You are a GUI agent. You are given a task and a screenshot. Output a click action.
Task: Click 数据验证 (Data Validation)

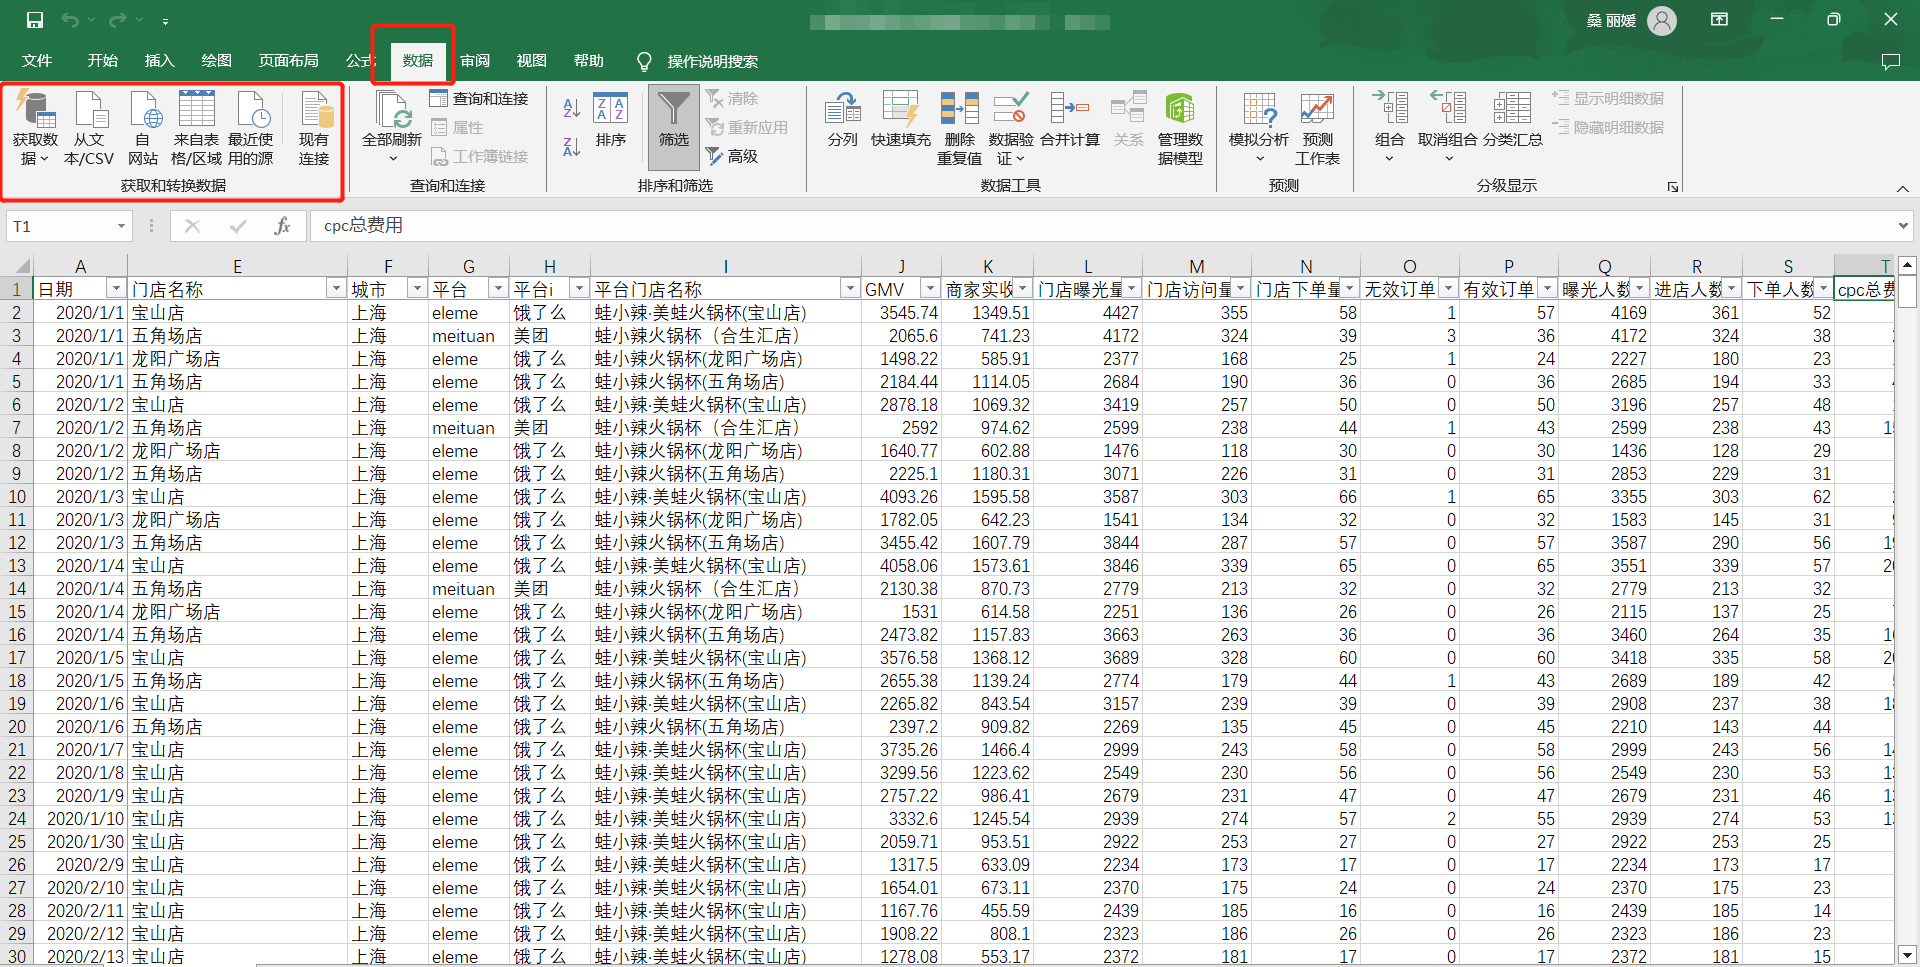[1010, 128]
